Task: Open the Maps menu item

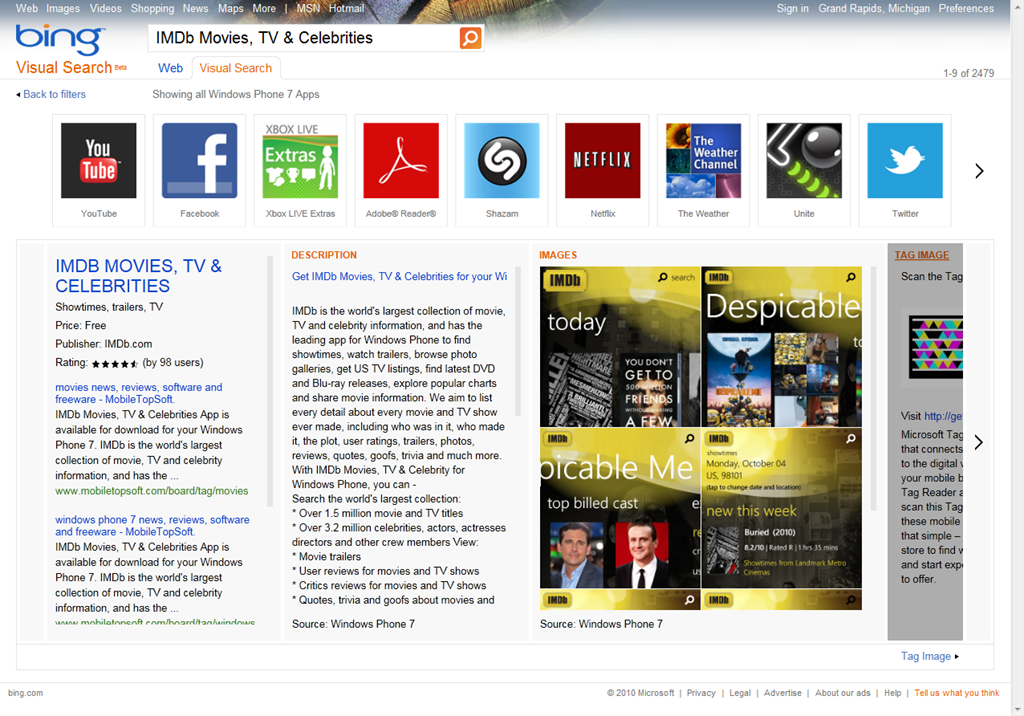Action: (231, 8)
